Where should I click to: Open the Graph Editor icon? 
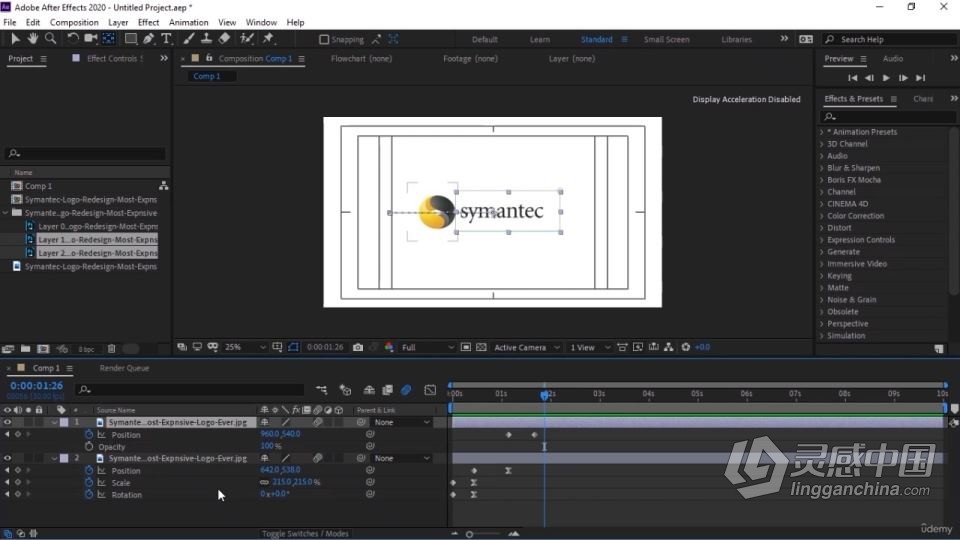[x=430, y=389]
